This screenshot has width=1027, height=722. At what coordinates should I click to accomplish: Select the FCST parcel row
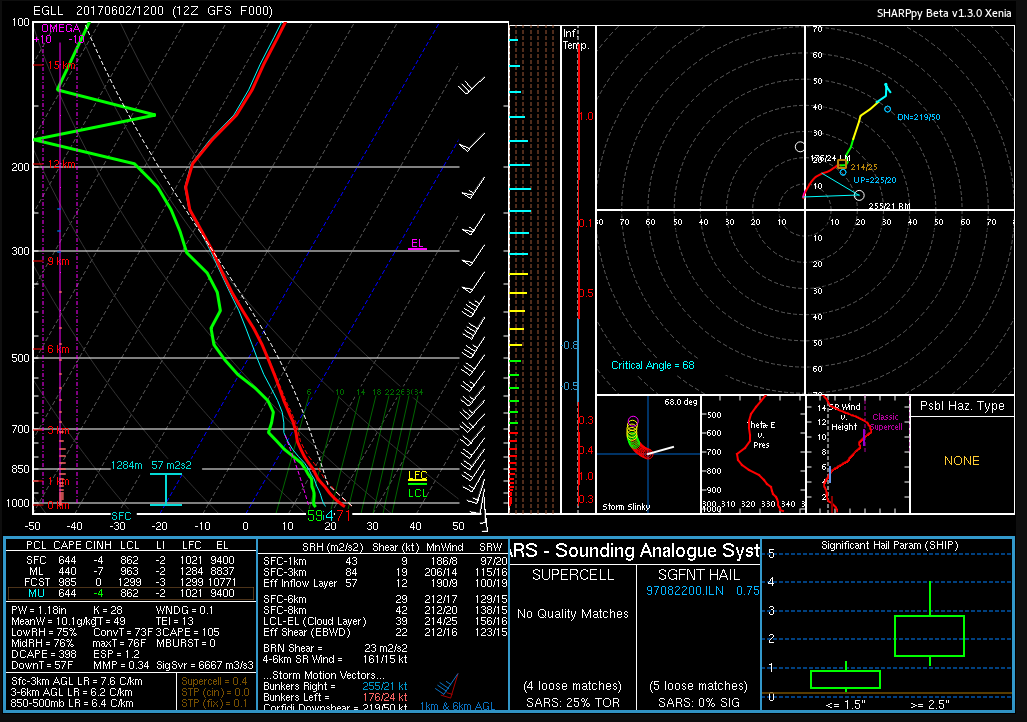[129, 581]
